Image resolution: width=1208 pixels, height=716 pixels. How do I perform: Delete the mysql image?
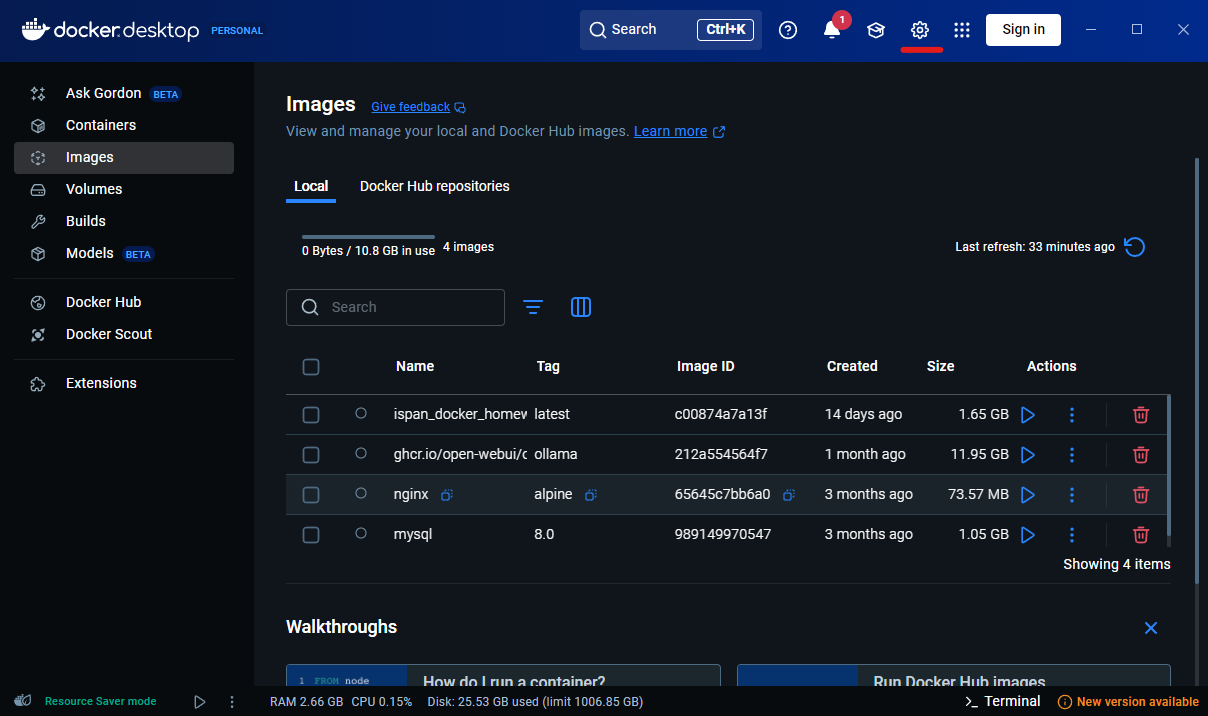tap(1141, 534)
